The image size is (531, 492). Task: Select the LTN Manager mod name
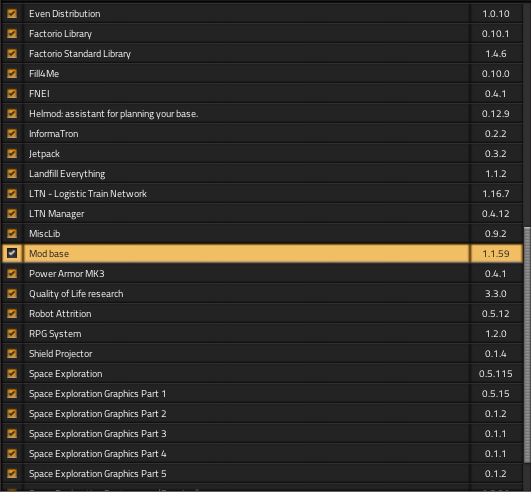pos(57,213)
